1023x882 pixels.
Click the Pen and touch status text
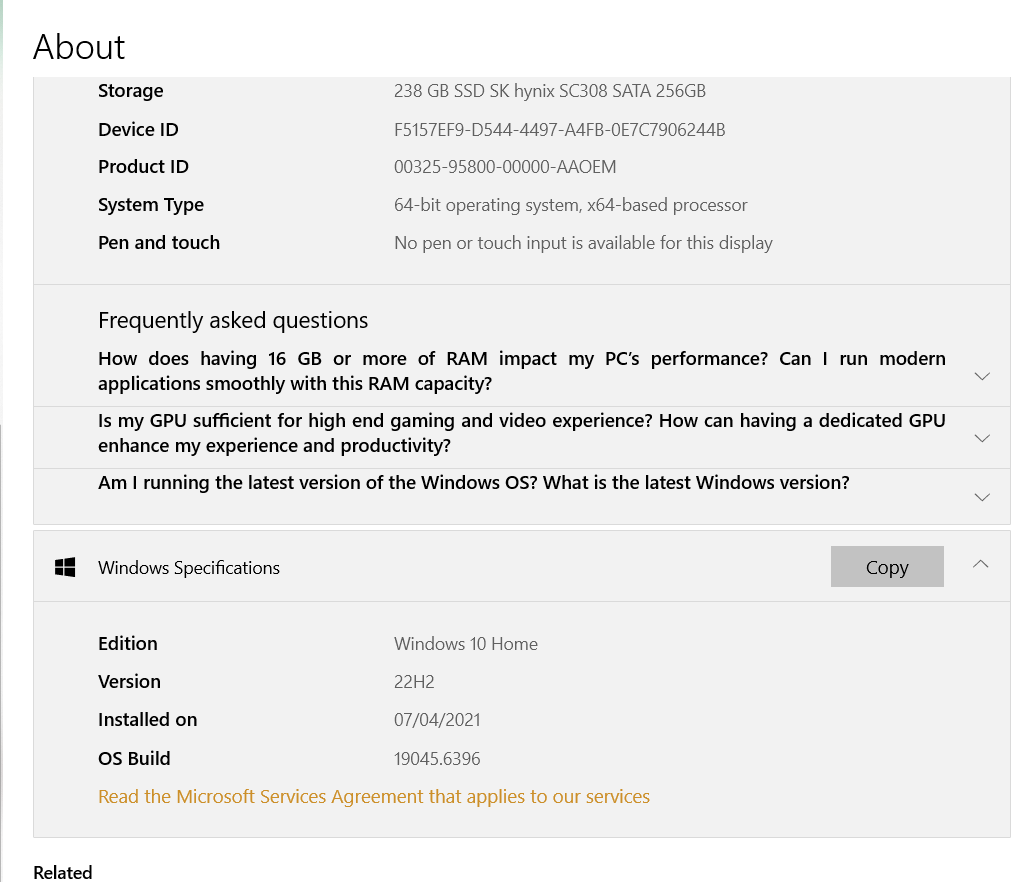[x=583, y=242]
